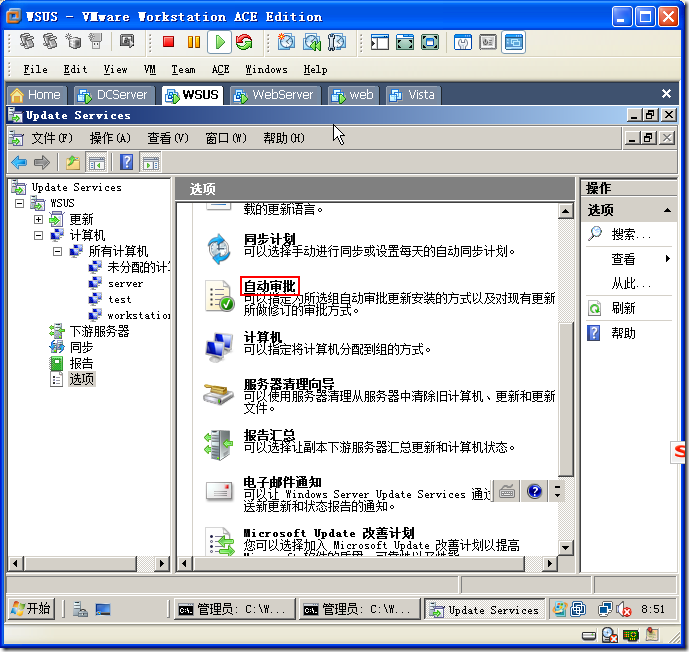Click the blue help icon in MMC toolbar
689x652 pixels.
(x=127, y=163)
